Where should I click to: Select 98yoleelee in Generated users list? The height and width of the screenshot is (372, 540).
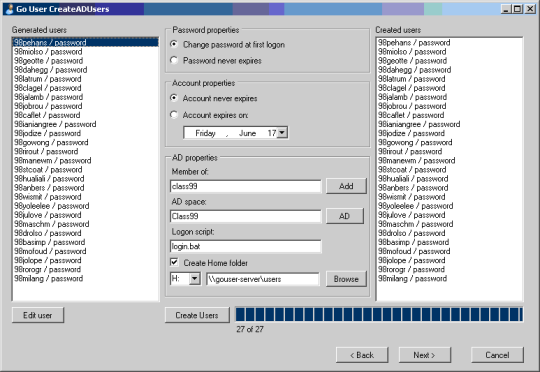click(85, 206)
